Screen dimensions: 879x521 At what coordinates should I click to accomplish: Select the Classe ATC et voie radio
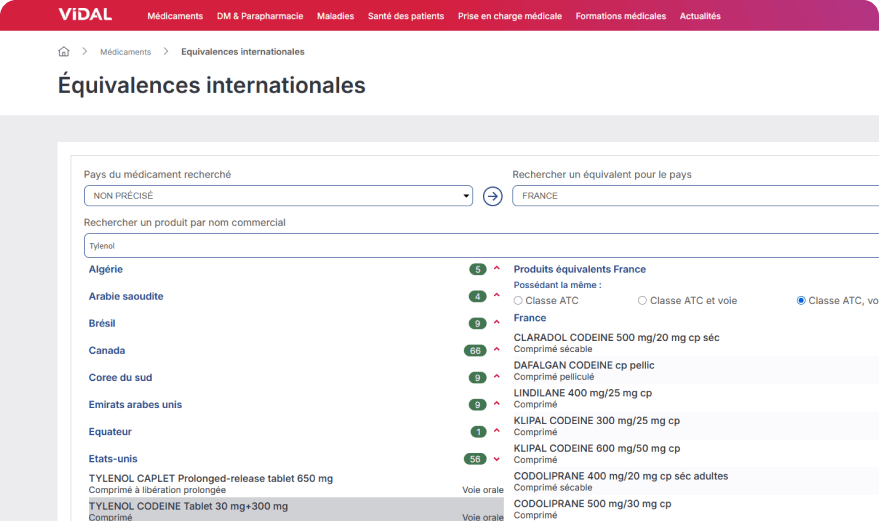pyautogui.click(x=642, y=301)
